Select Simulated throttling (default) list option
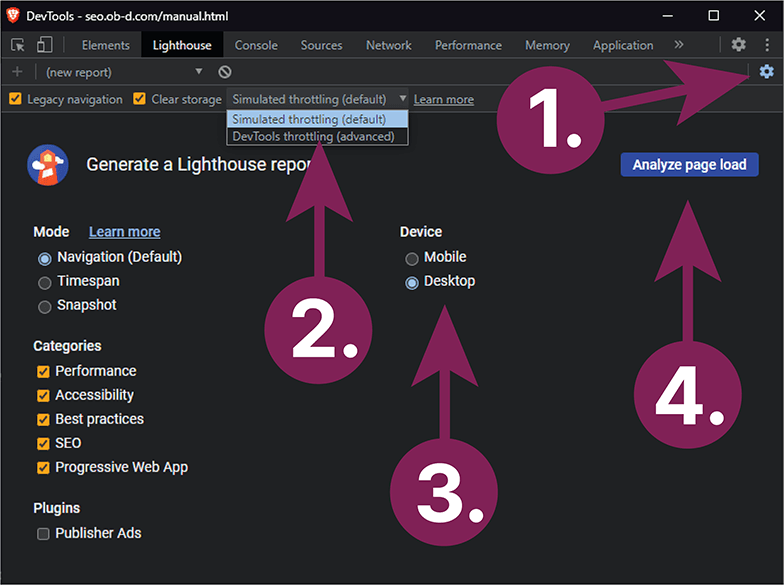This screenshot has height=585, width=784. pyautogui.click(x=318, y=120)
